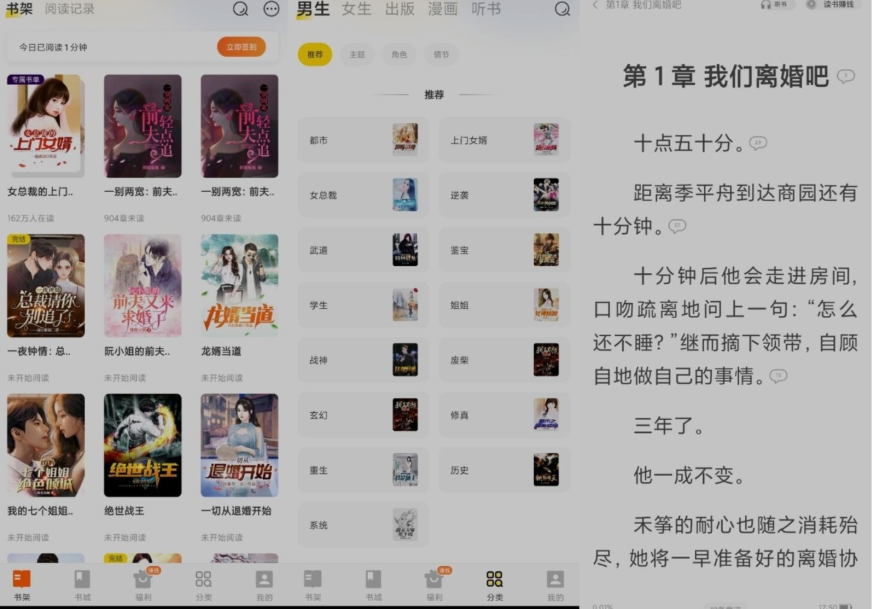Open the three-dot more menu on bookshelf
Image resolution: width=872 pixels, height=609 pixels.
(x=271, y=9)
